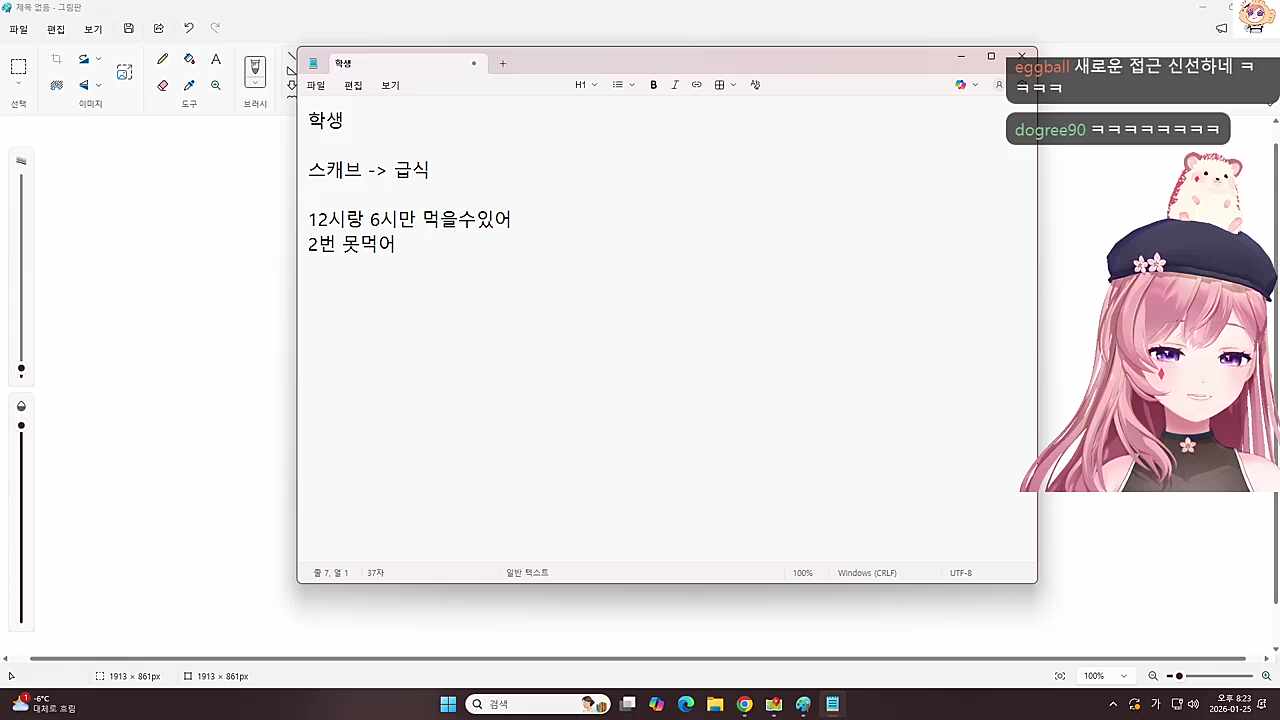Click the text line 스캐브 -> 급식
The width and height of the screenshot is (1280, 720).
click(x=368, y=170)
